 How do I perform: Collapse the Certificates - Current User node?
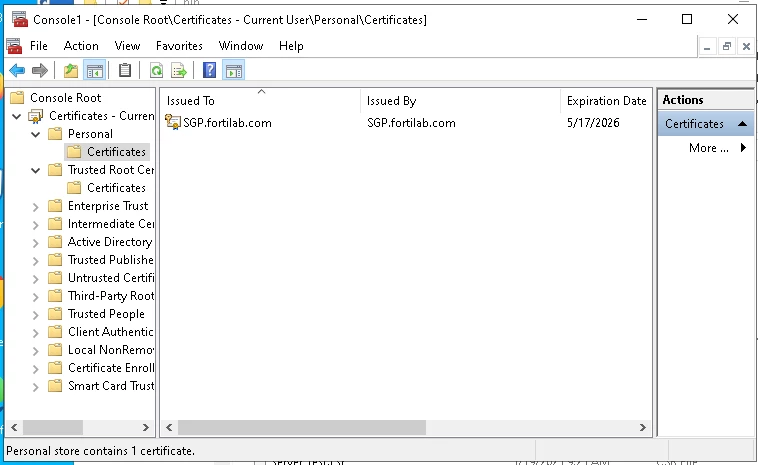(x=16, y=116)
